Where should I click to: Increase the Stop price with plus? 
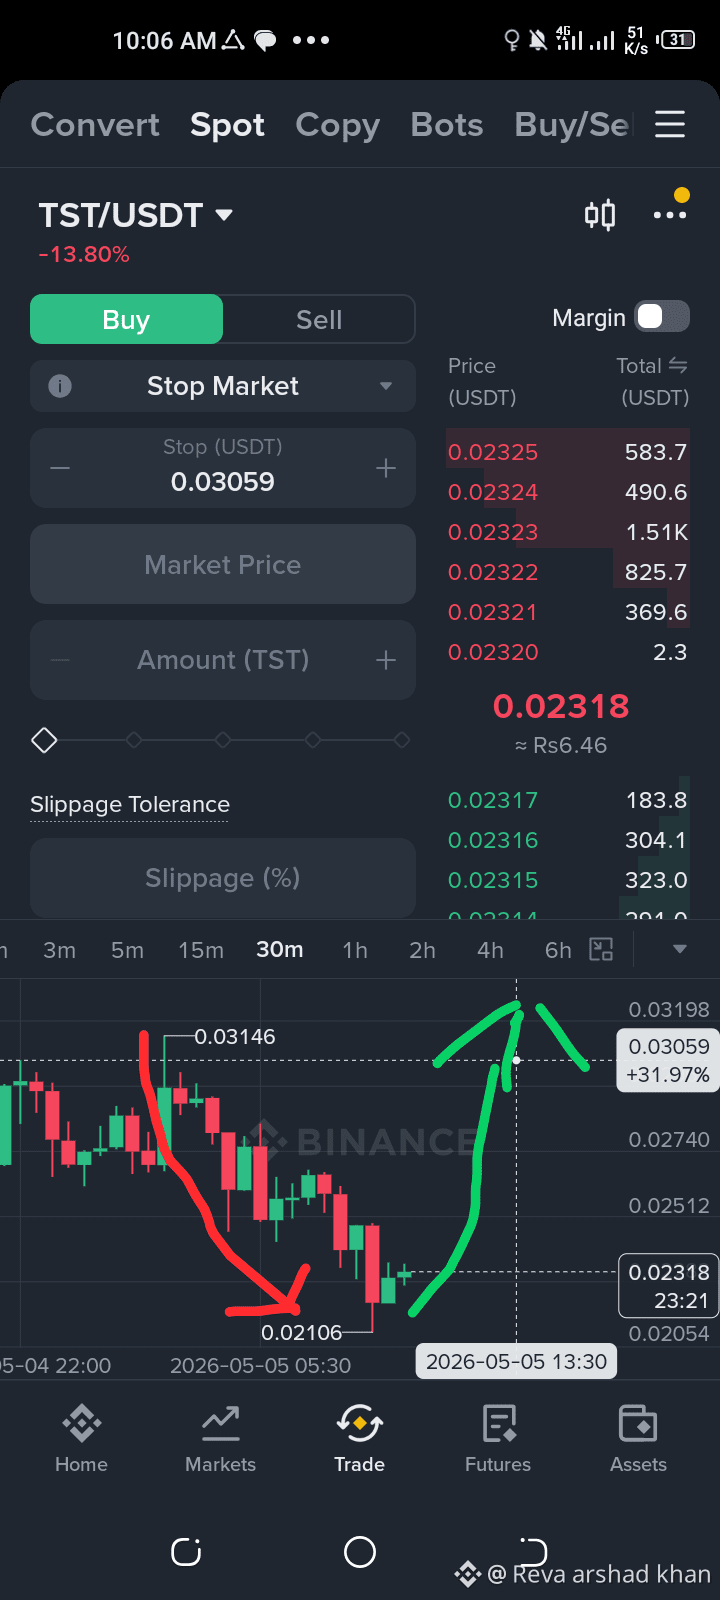coord(386,468)
